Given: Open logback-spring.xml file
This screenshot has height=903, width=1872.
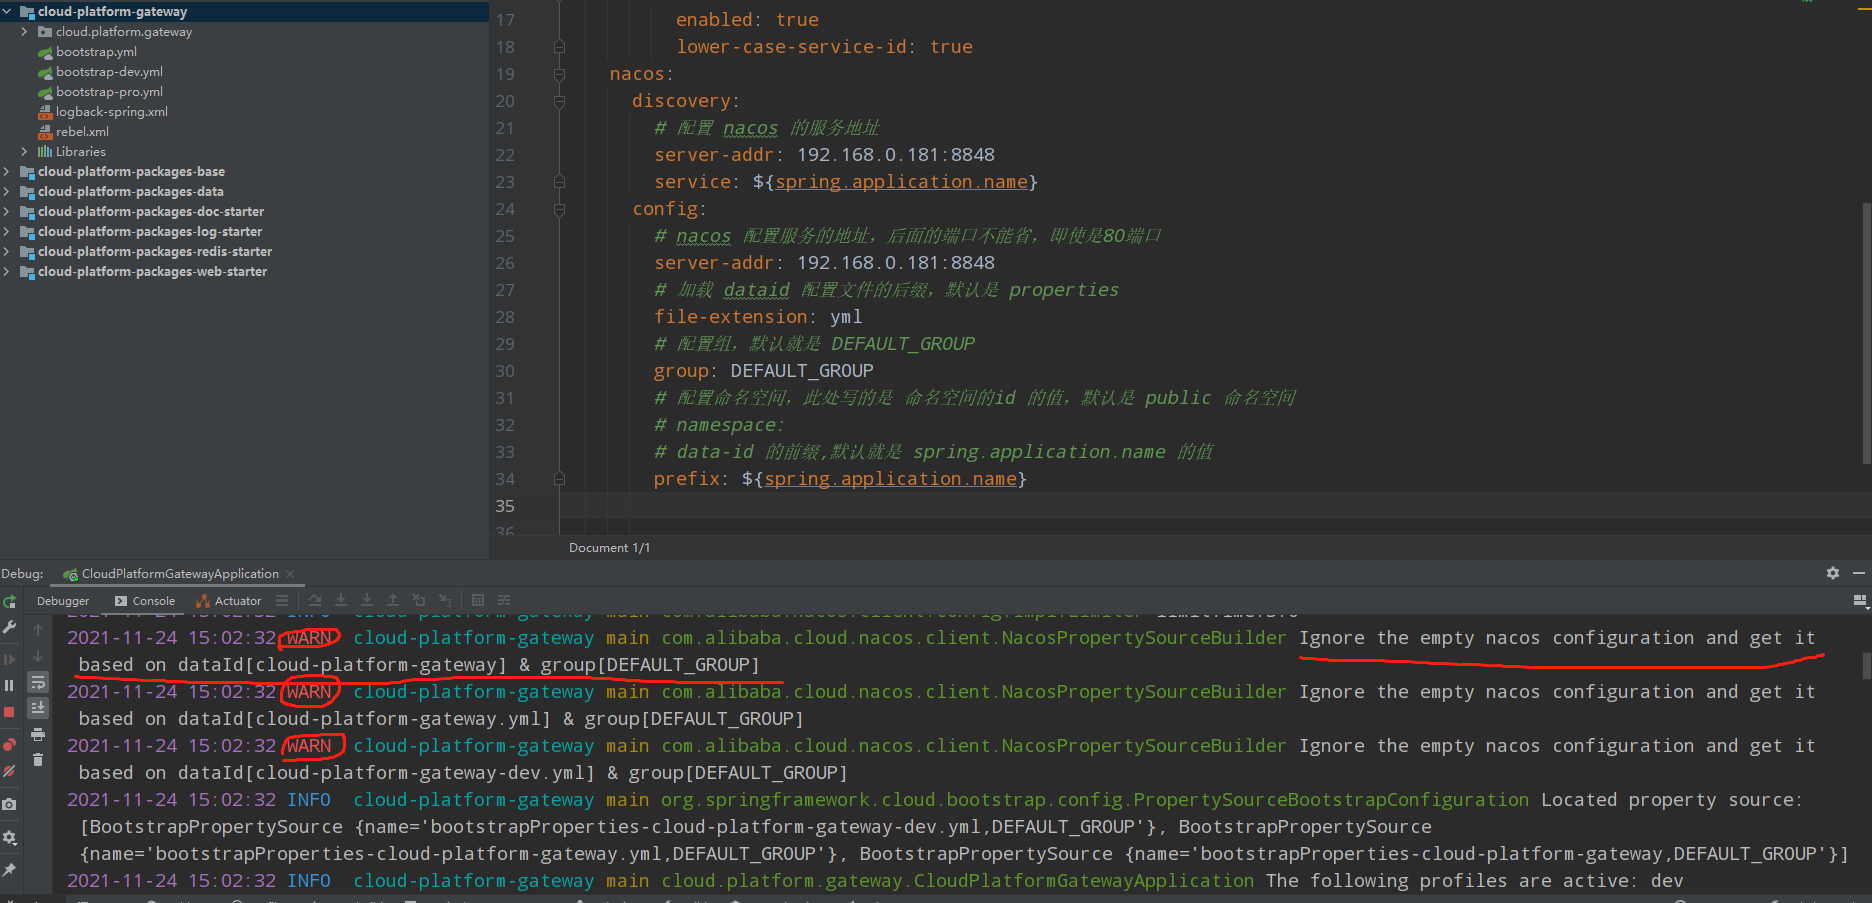Looking at the screenshot, I should click(x=112, y=112).
